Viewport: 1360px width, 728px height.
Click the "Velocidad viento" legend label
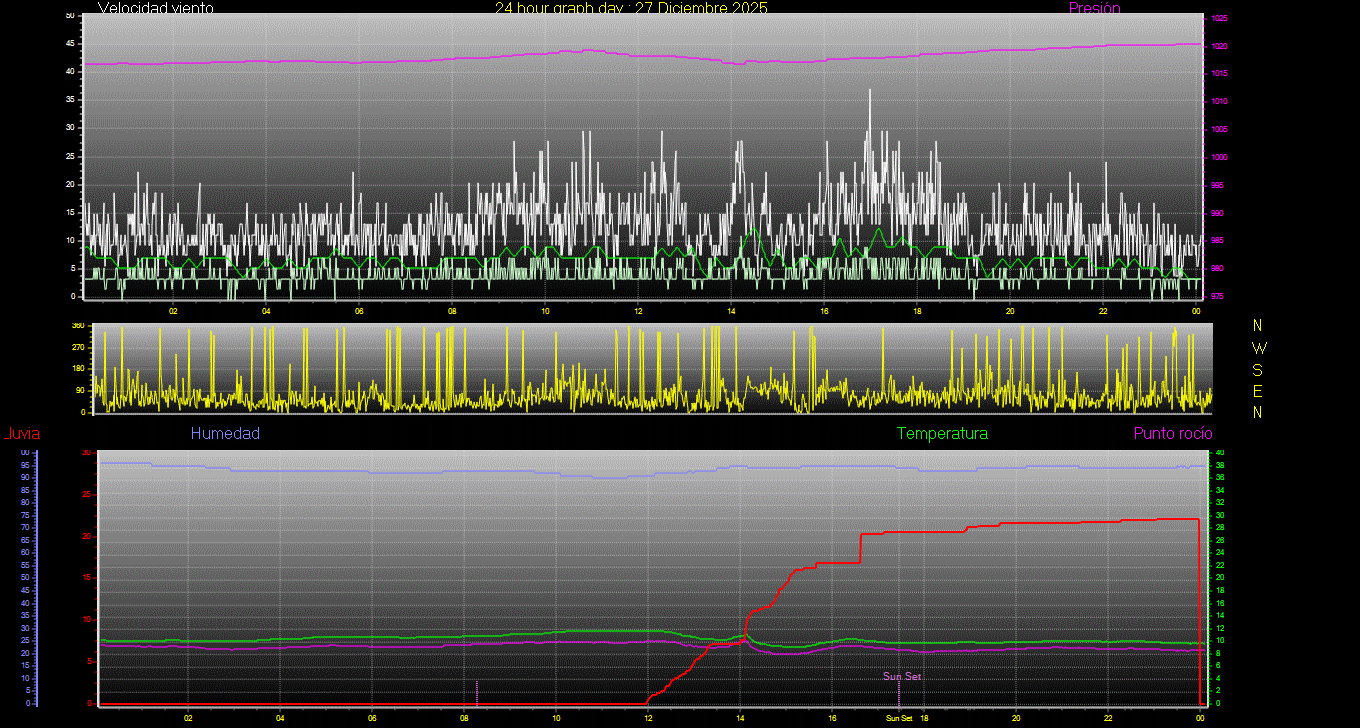pos(155,8)
